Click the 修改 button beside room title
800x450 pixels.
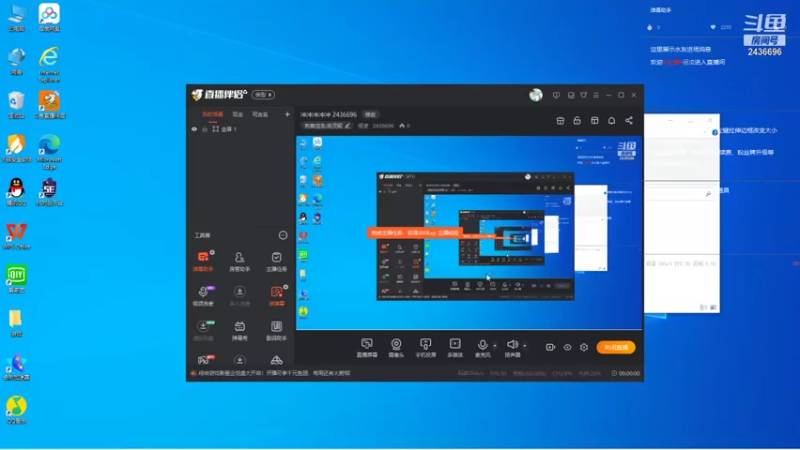click(370, 114)
